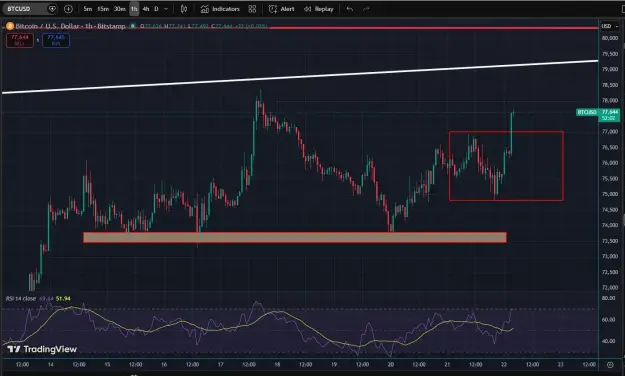The image size is (625, 376).
Task: Open the Indicators dialog
Action: (x=220, y=9)
